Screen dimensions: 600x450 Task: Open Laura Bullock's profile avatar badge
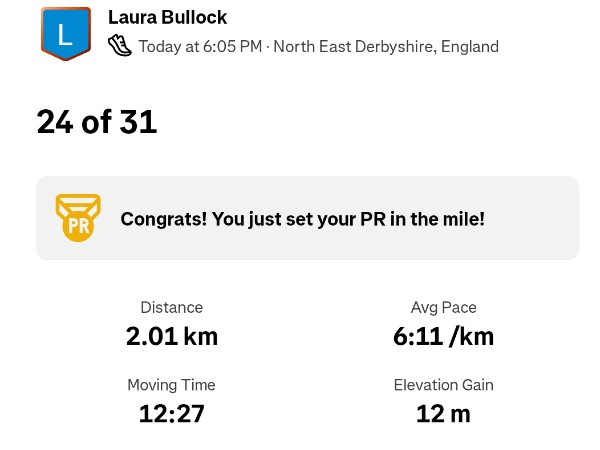pos(65,34)
